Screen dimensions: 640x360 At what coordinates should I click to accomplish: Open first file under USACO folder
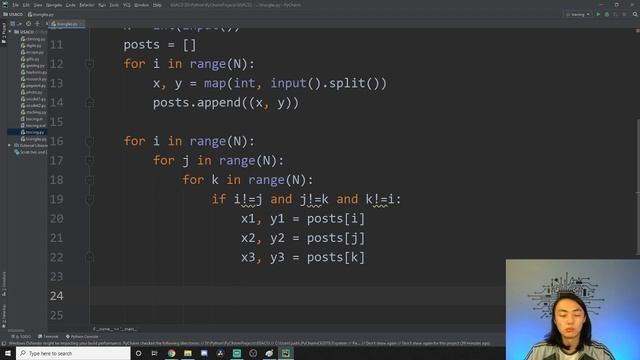(x=33, y=39)
